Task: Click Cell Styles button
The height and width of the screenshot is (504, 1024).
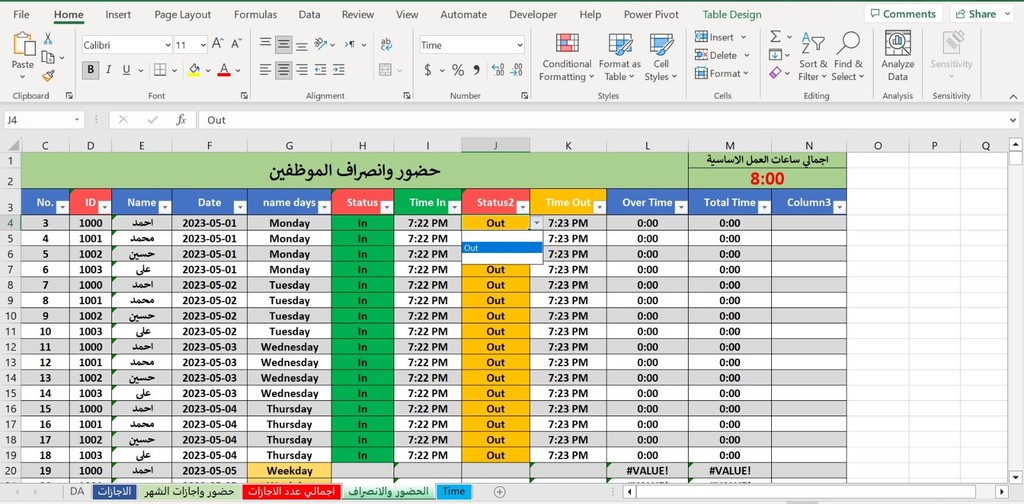Action: click(x=662, y=57)
